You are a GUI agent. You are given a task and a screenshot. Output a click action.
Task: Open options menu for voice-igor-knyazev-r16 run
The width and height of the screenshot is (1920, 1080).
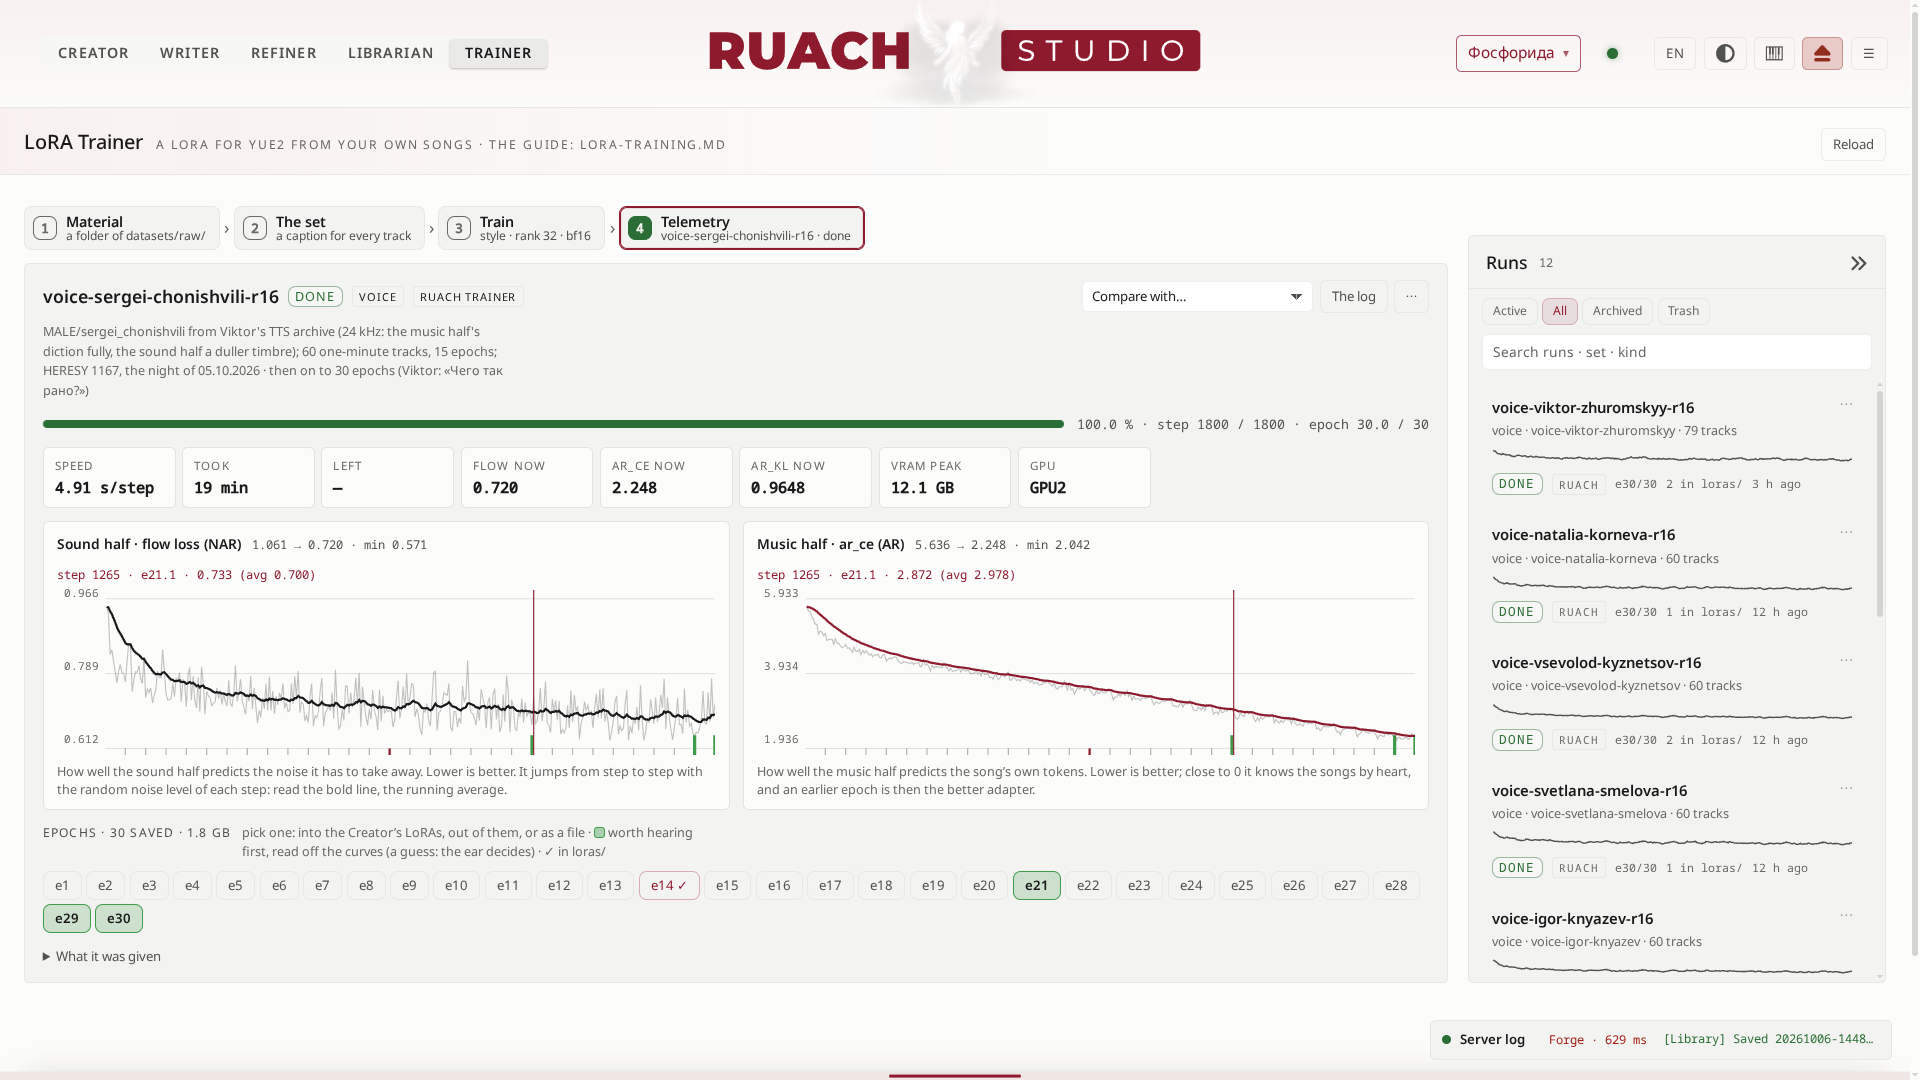pos(1846,915)
